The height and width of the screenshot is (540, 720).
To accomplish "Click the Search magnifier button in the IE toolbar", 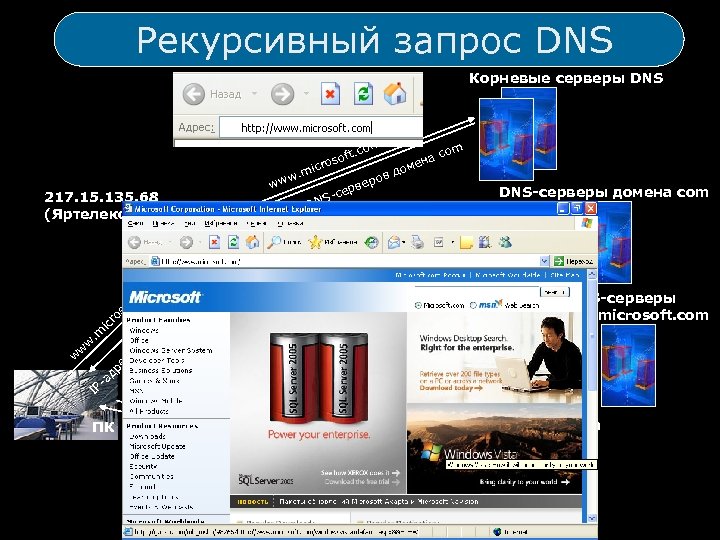I will (285, 242).
